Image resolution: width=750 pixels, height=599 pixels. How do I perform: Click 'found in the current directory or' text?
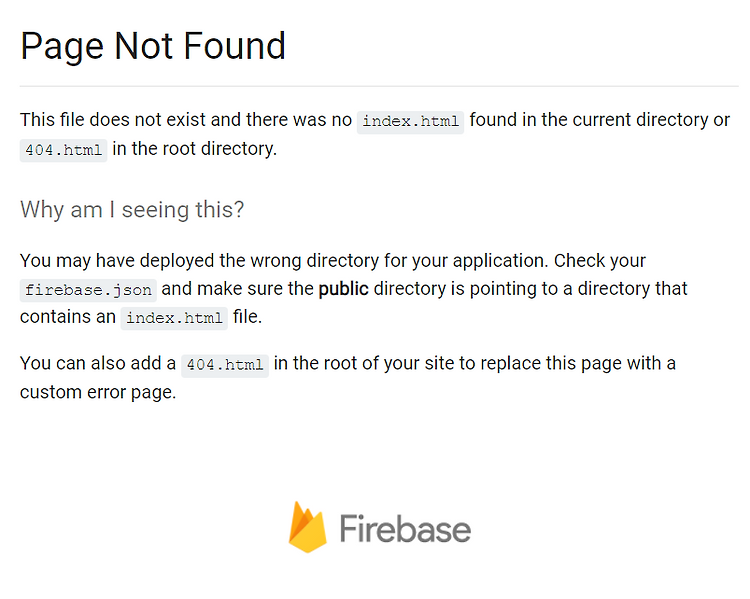pyautogui.click(x=600, y=120)
